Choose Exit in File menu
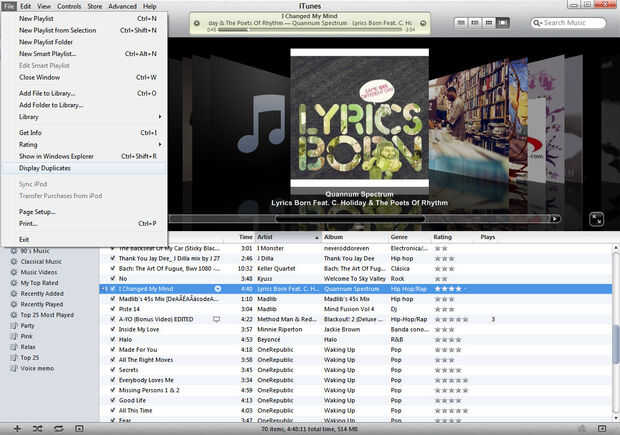Image resolution: width=620 pixels, height=435 pixels. click(84, 239)
